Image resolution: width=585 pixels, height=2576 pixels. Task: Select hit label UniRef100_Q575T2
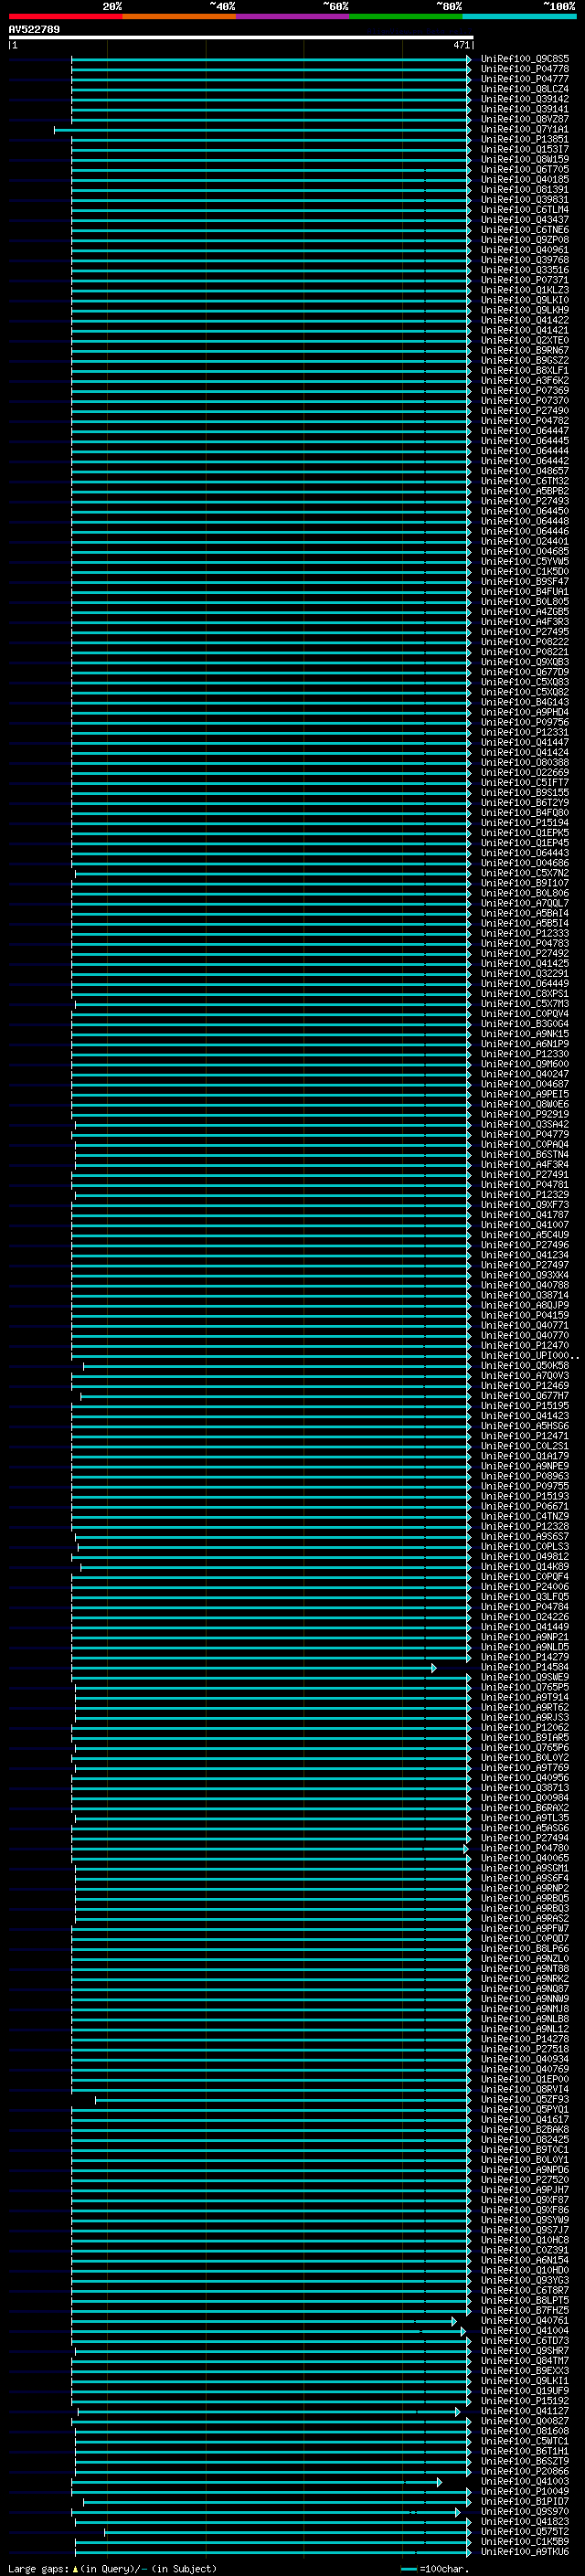[525, 2531]
